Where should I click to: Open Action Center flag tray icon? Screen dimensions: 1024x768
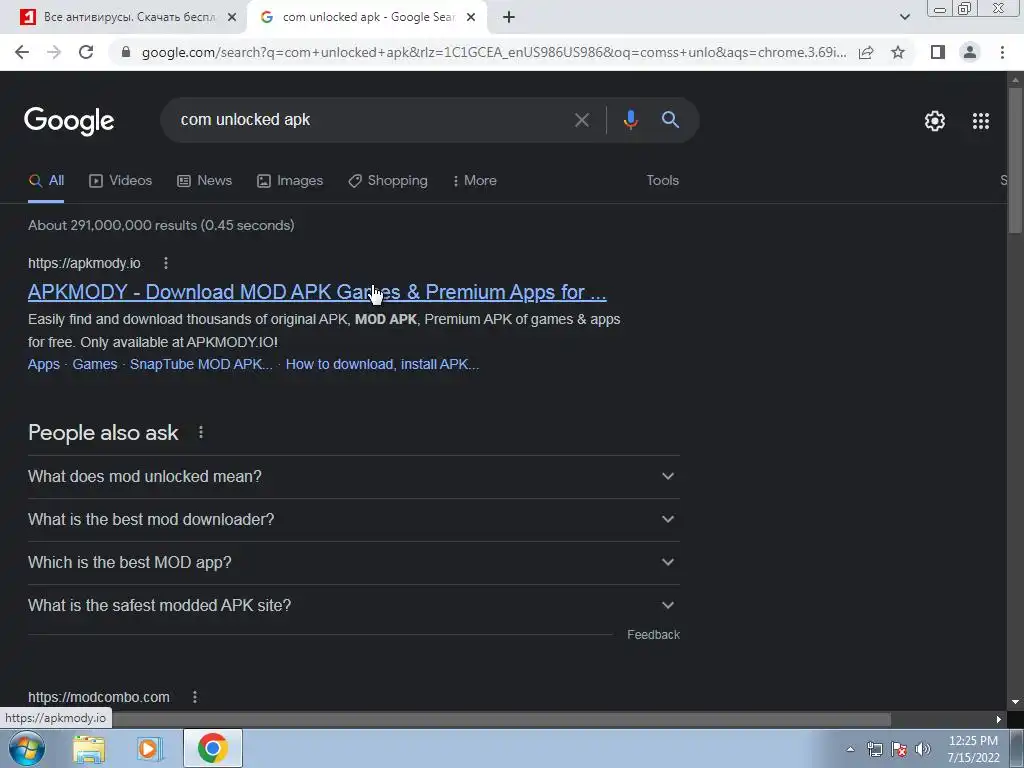coord(899,749)
